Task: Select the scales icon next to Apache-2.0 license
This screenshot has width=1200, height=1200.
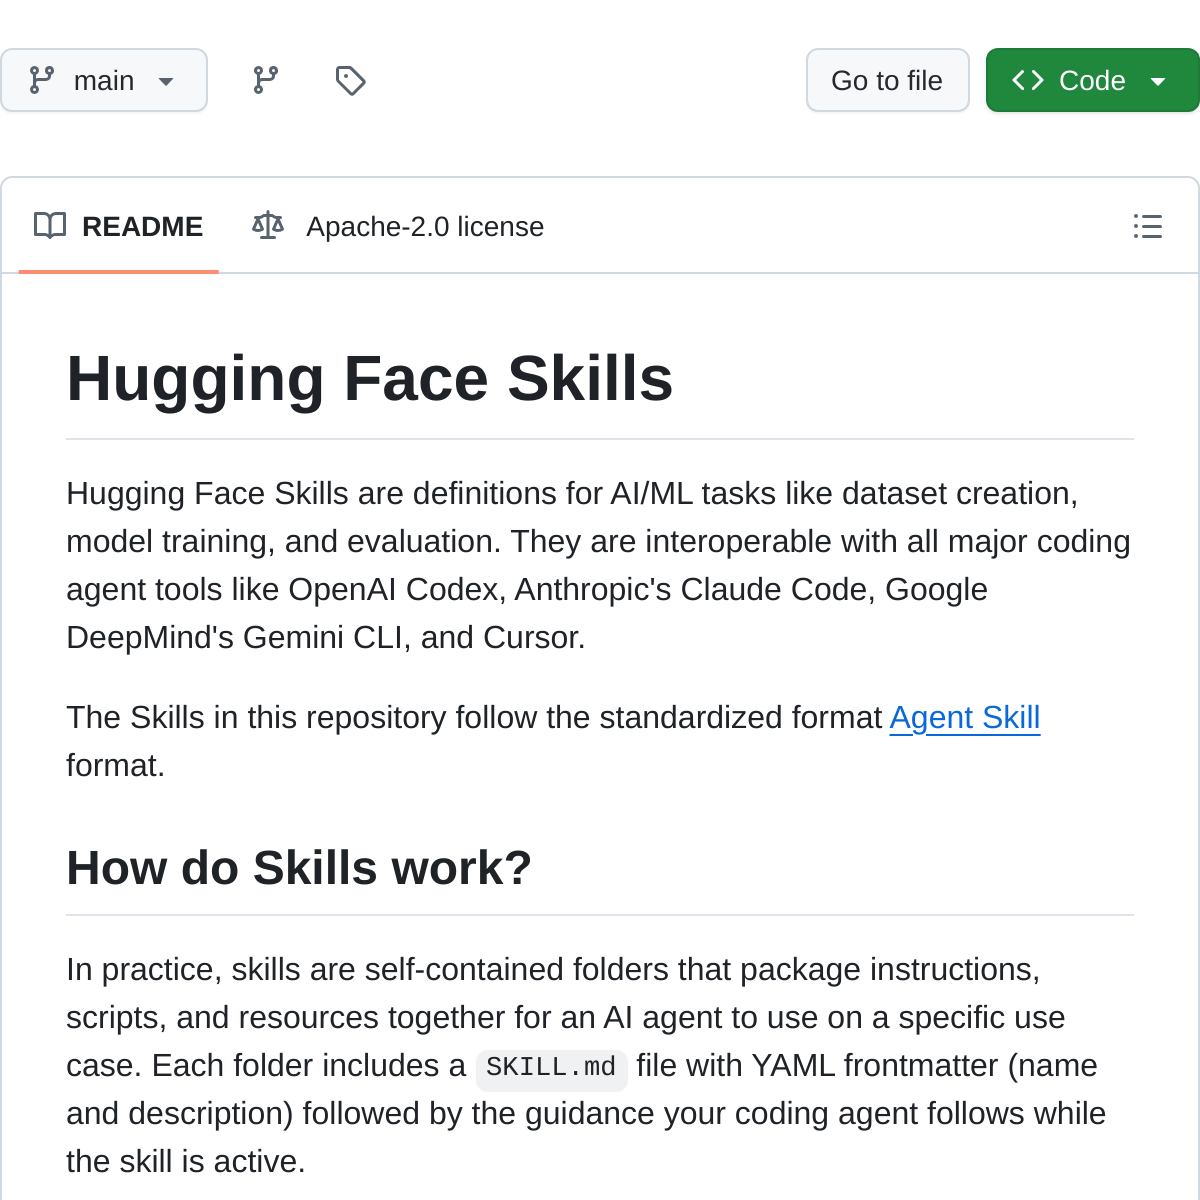Action: click(x=267, y=226)
